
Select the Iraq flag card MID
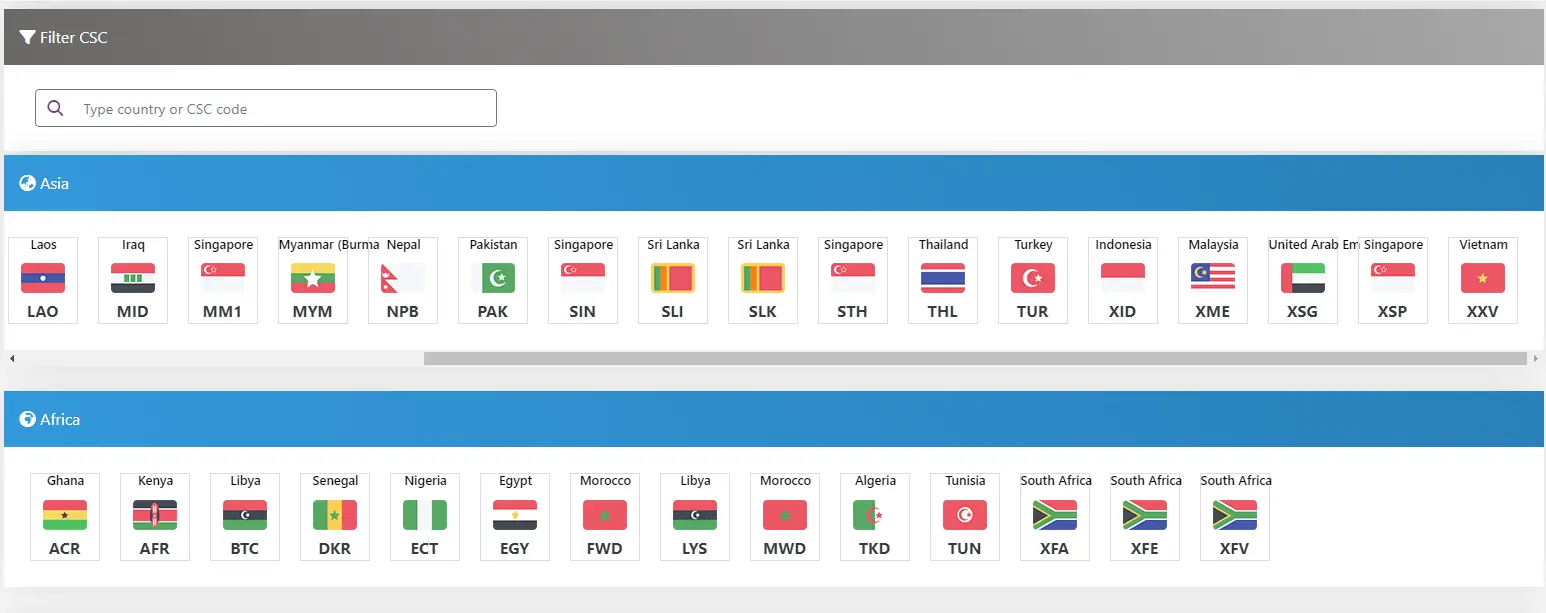tap(133, 280)
